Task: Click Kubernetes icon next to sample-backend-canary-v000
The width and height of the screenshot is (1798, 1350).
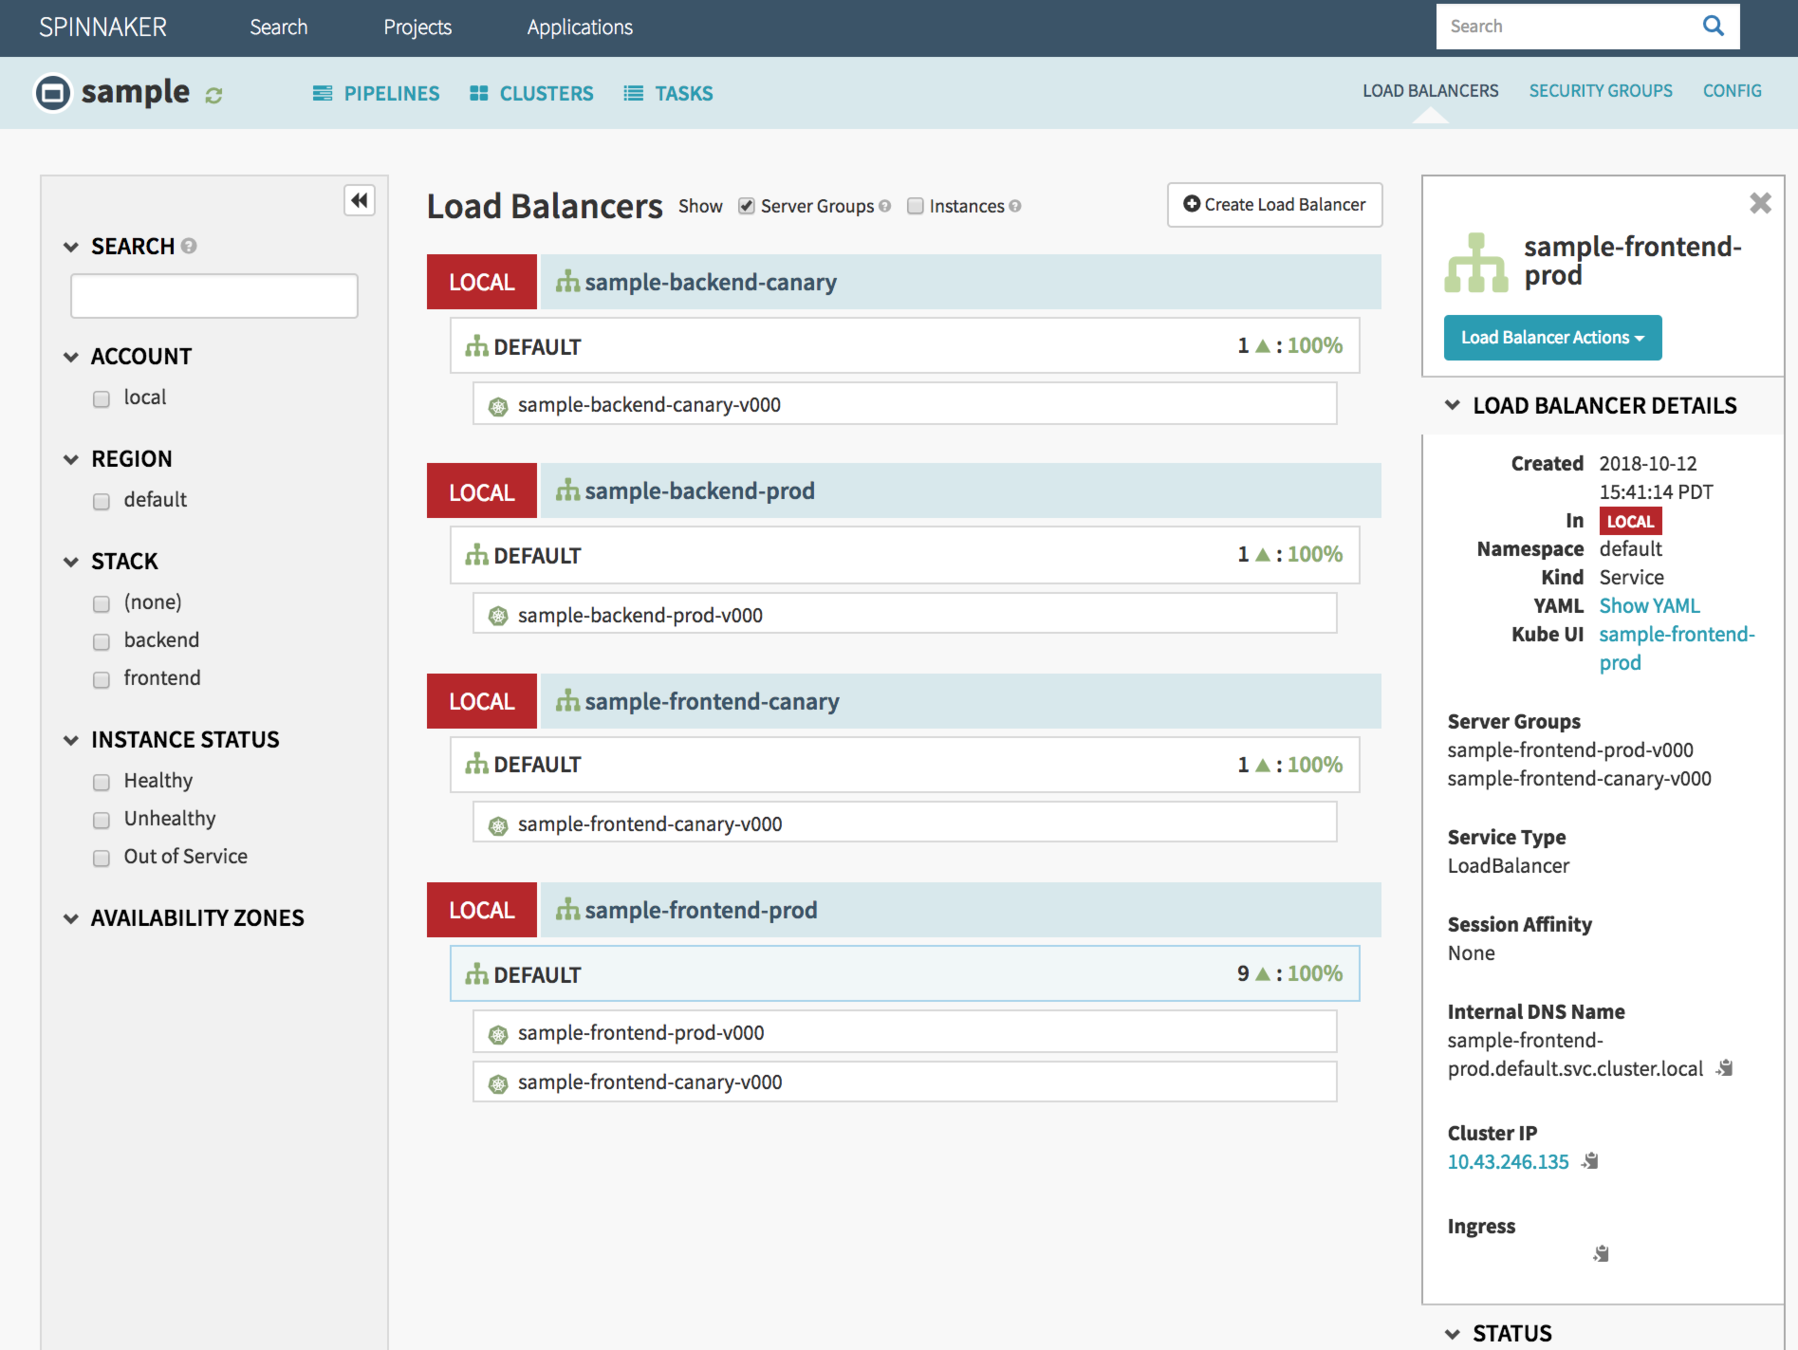Action: (498, 406)
